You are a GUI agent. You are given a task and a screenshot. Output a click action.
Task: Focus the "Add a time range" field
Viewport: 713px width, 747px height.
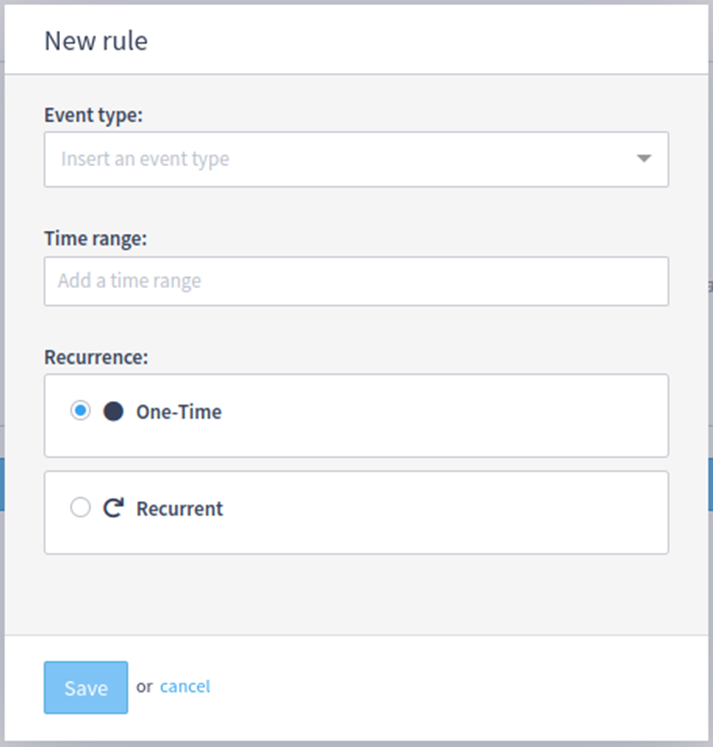[x=356, y=281]
